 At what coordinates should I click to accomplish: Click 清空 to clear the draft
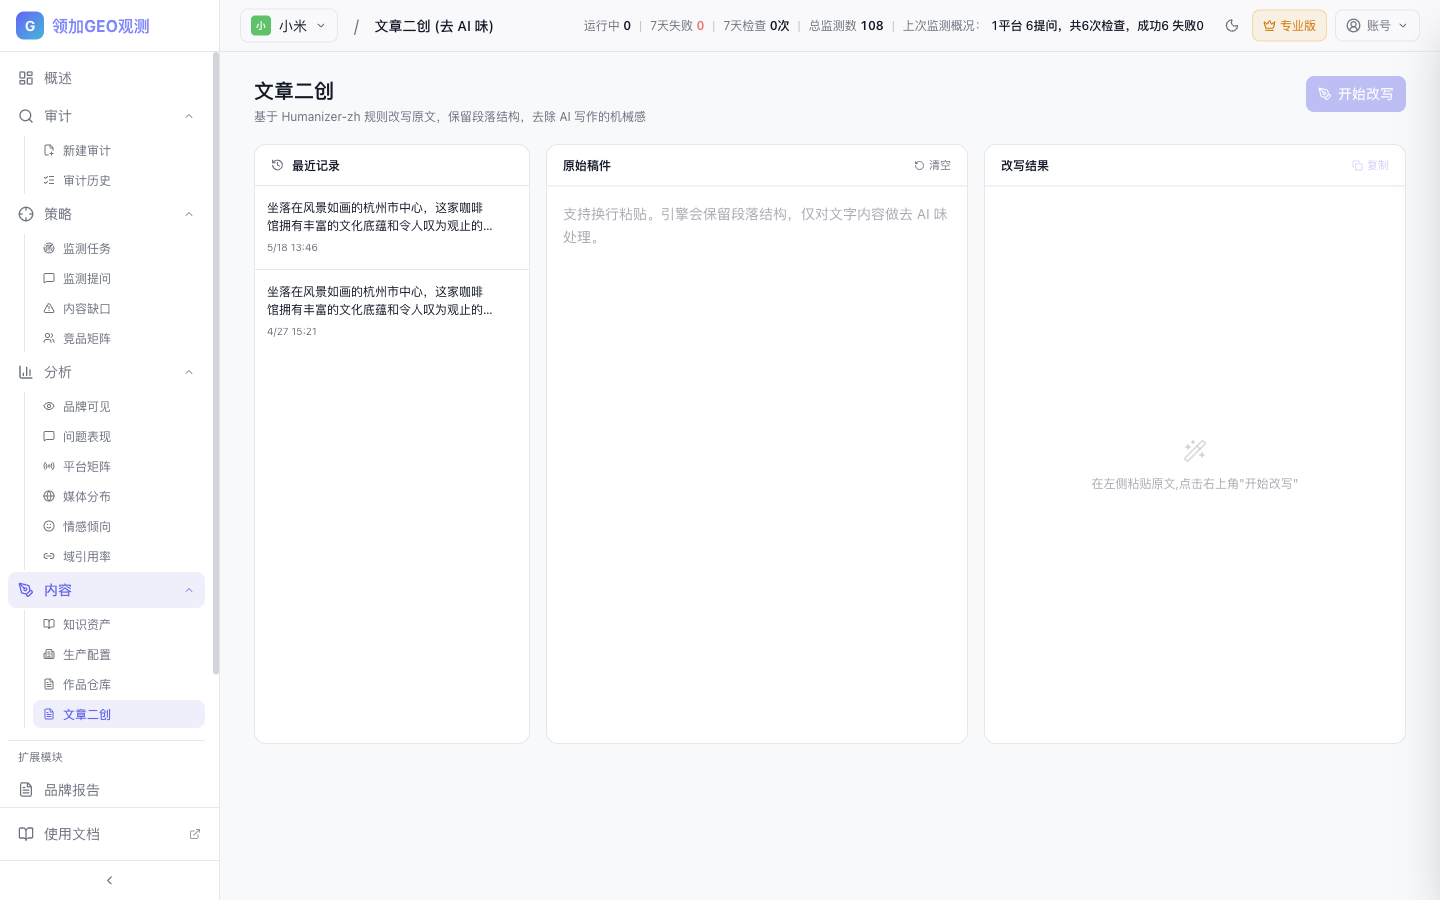pos(932,165)
